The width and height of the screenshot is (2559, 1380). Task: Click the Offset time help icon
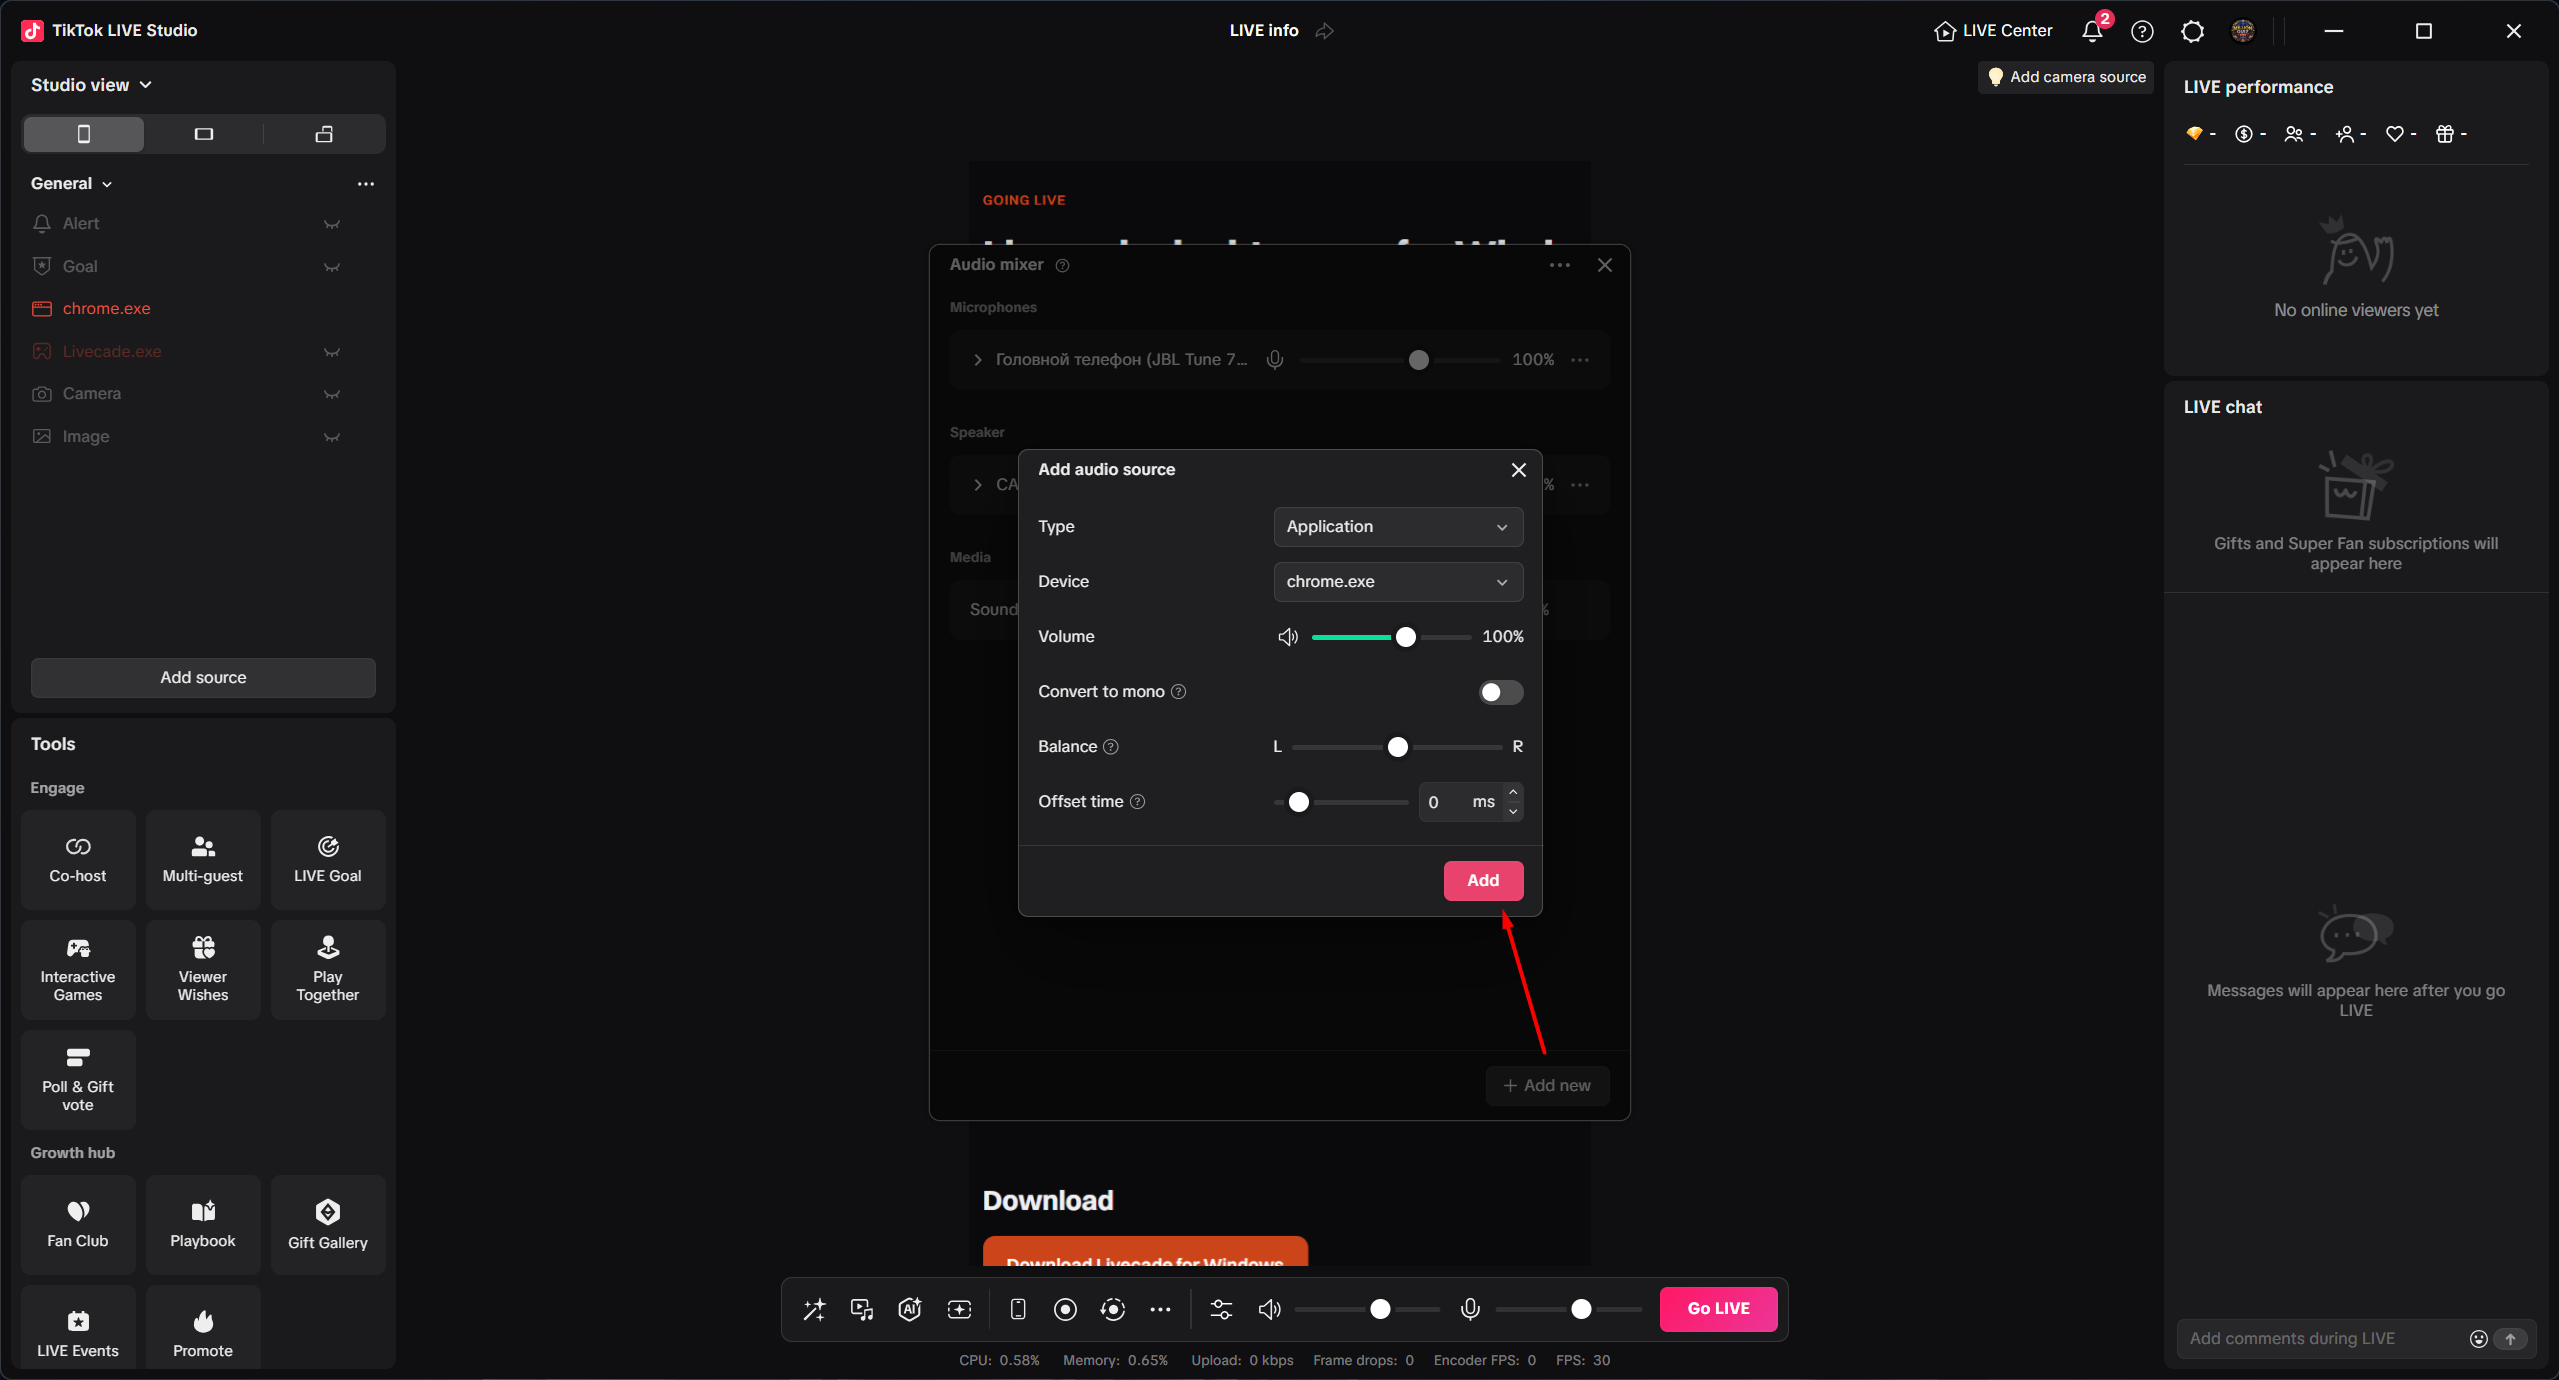coord(1137,802)
